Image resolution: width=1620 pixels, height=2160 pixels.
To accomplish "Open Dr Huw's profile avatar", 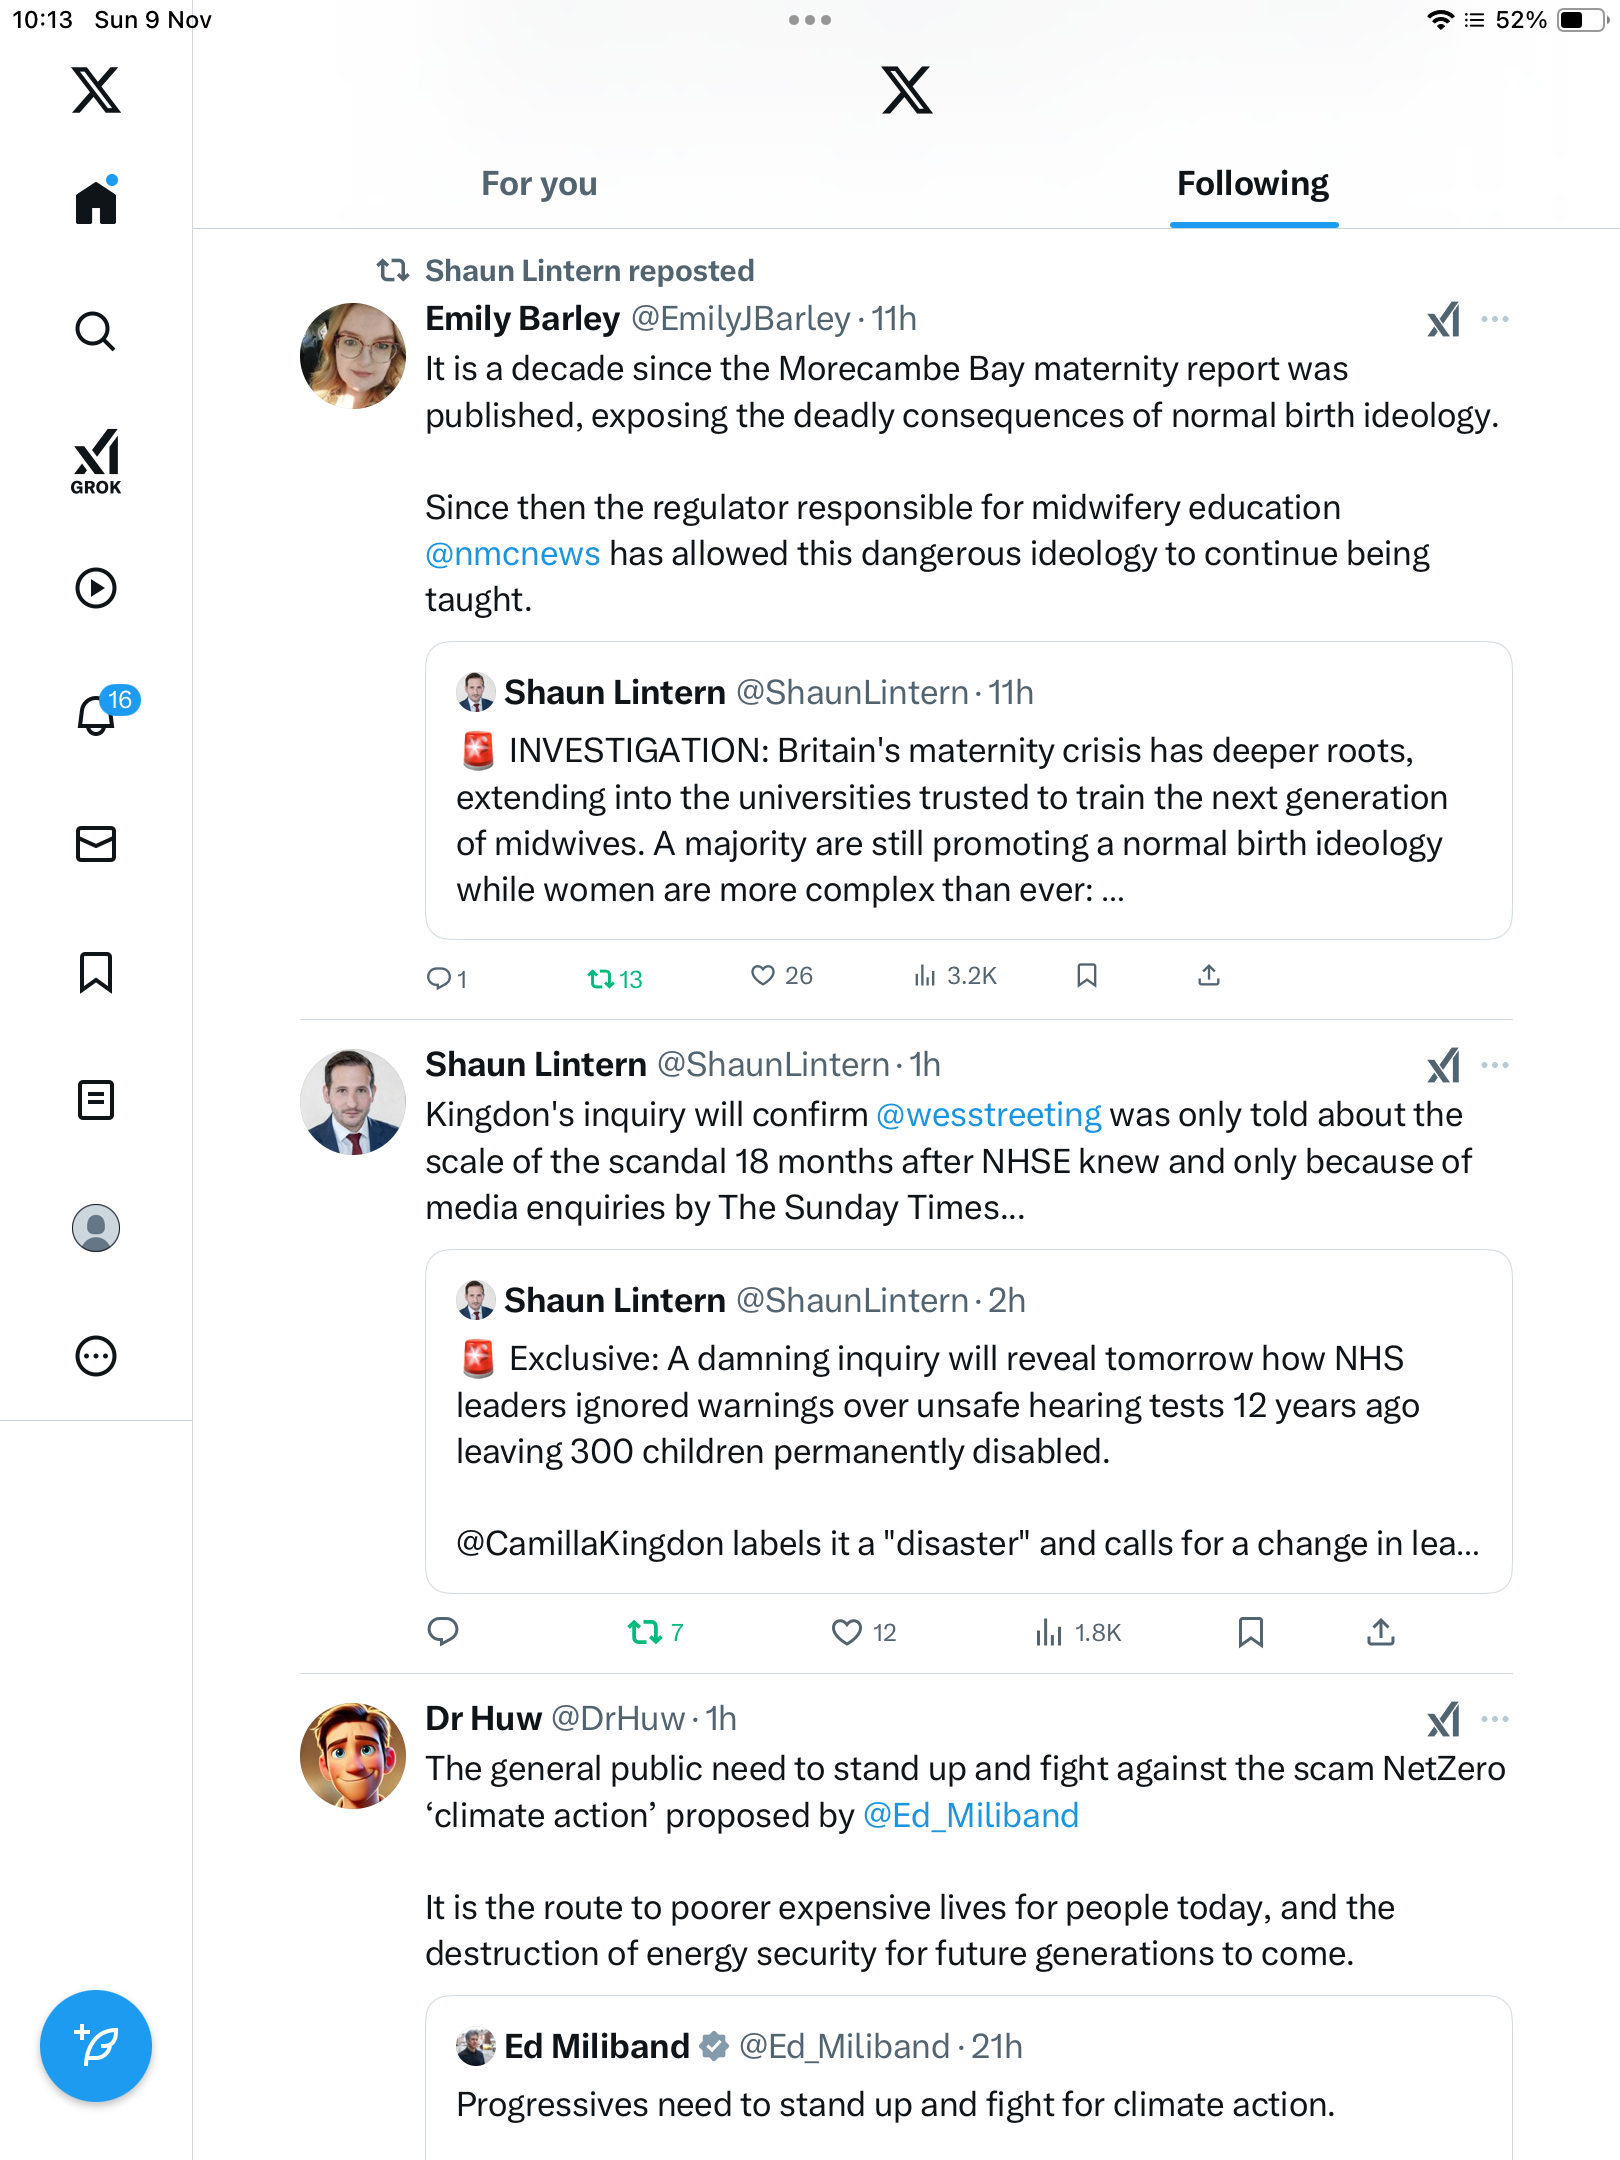I will [x=353, y=1756].
